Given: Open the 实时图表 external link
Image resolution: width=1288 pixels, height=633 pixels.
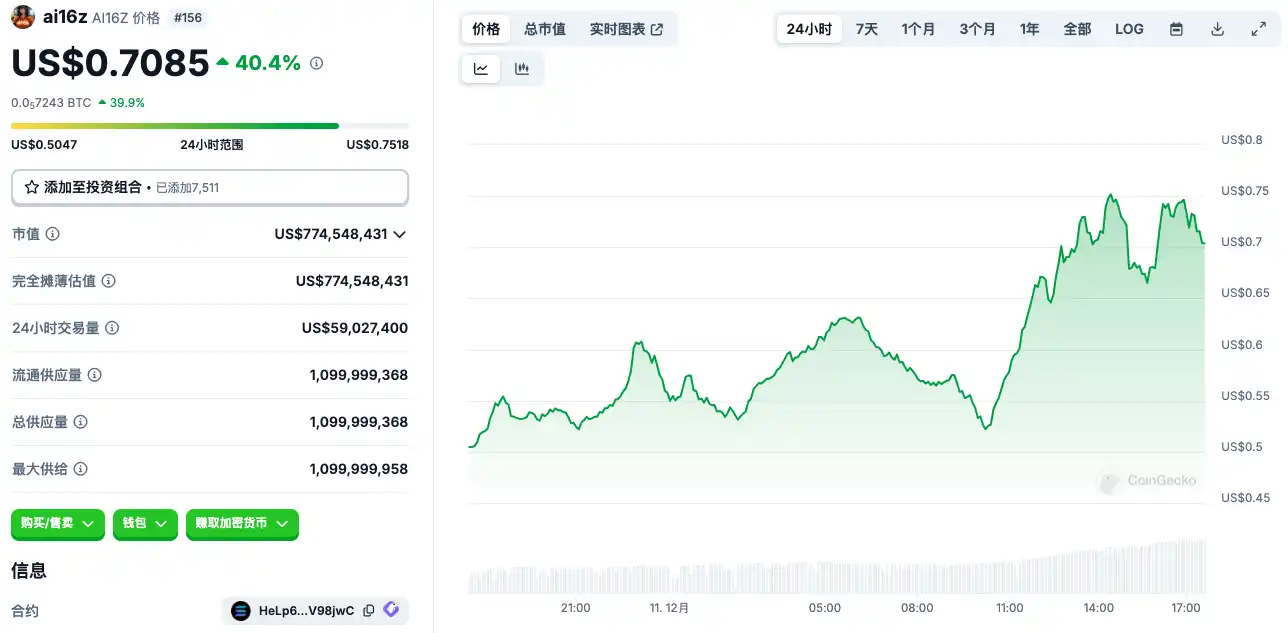Looking at the screenshot, I should point(626,29).
